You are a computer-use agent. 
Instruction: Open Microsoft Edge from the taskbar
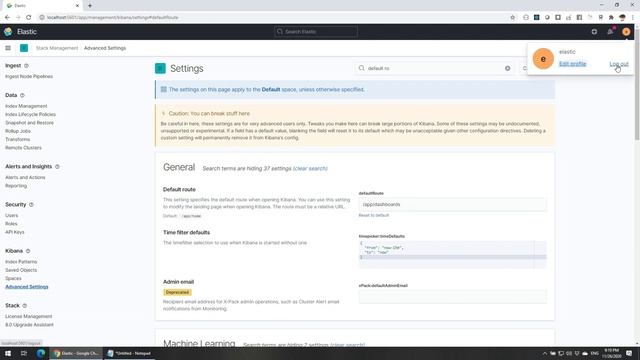(40, 353)
